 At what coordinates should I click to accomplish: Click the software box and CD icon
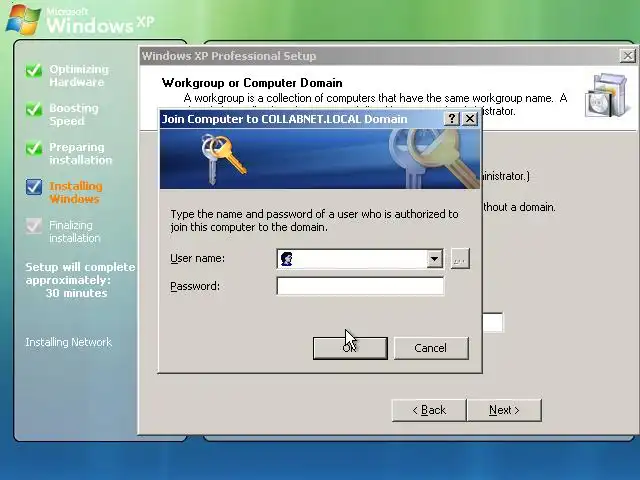pyautogui.click(x=606, y=96)
